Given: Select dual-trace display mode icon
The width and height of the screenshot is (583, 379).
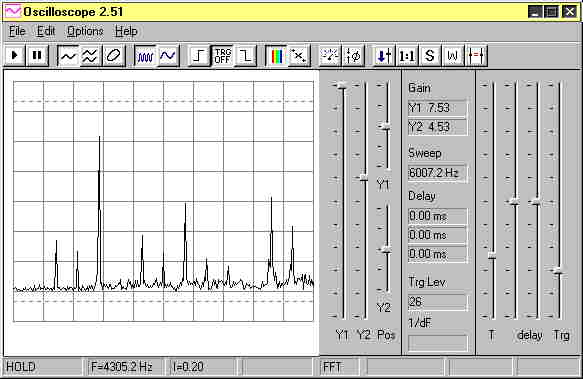Looking at the screenshot, I should pos(90,56).
